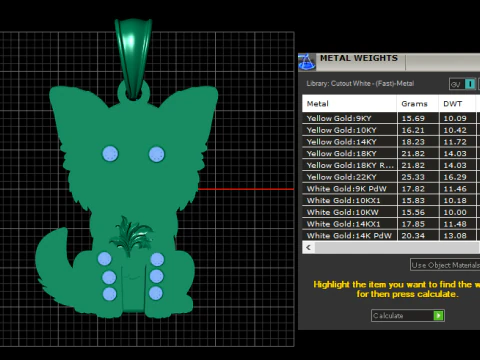Click the 15.83 grams cell

(418, 200)
